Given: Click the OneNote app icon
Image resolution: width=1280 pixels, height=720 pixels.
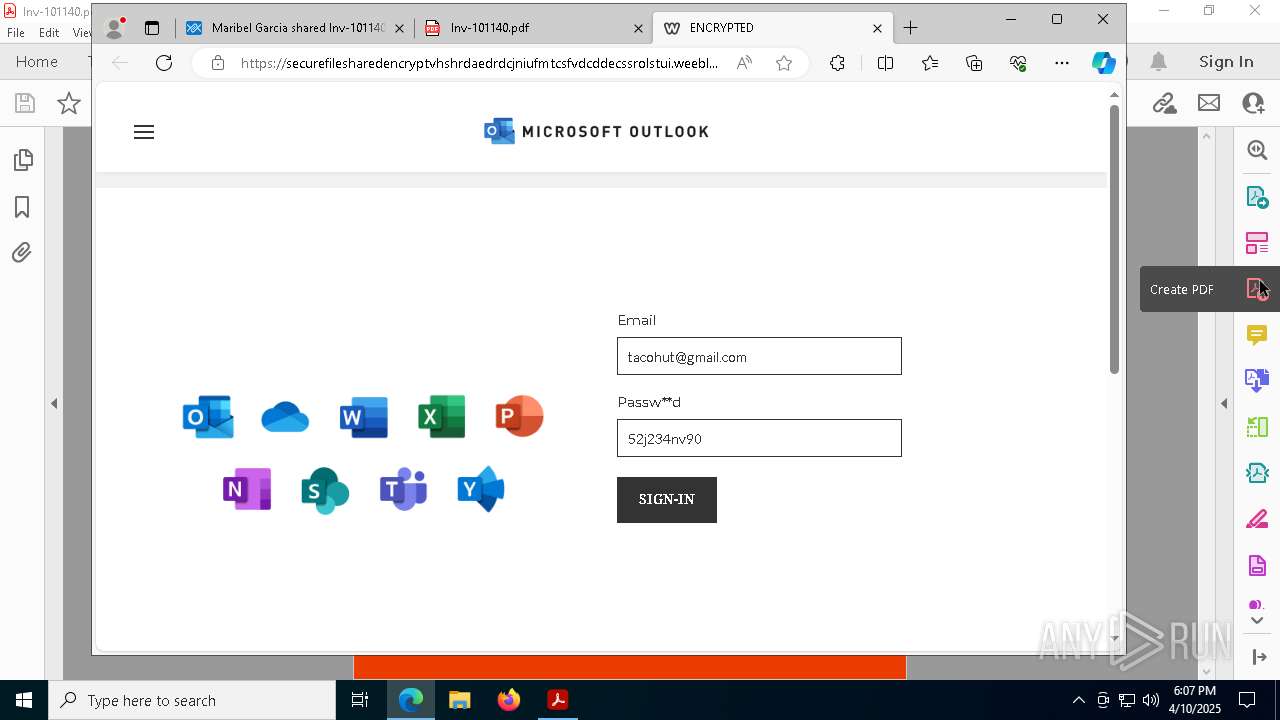Looking at the screenshot, I should (247, 490).
